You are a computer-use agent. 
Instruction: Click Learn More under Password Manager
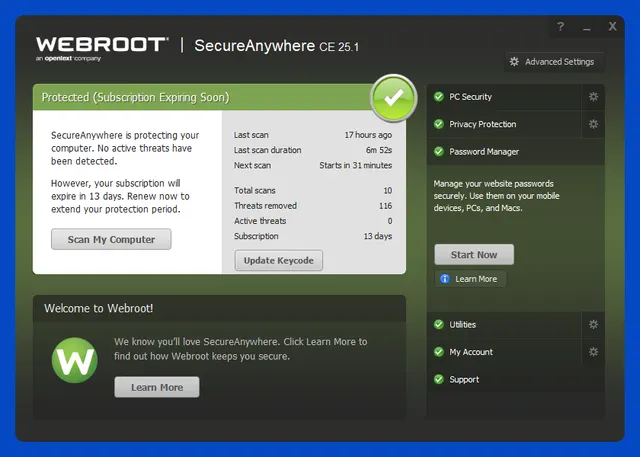470,279
